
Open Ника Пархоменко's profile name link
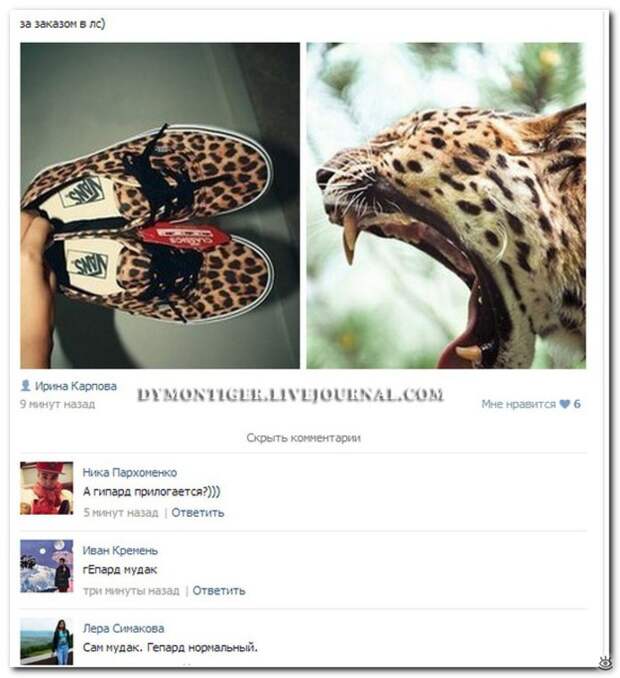pyautogui.click(x=130, y=472)
